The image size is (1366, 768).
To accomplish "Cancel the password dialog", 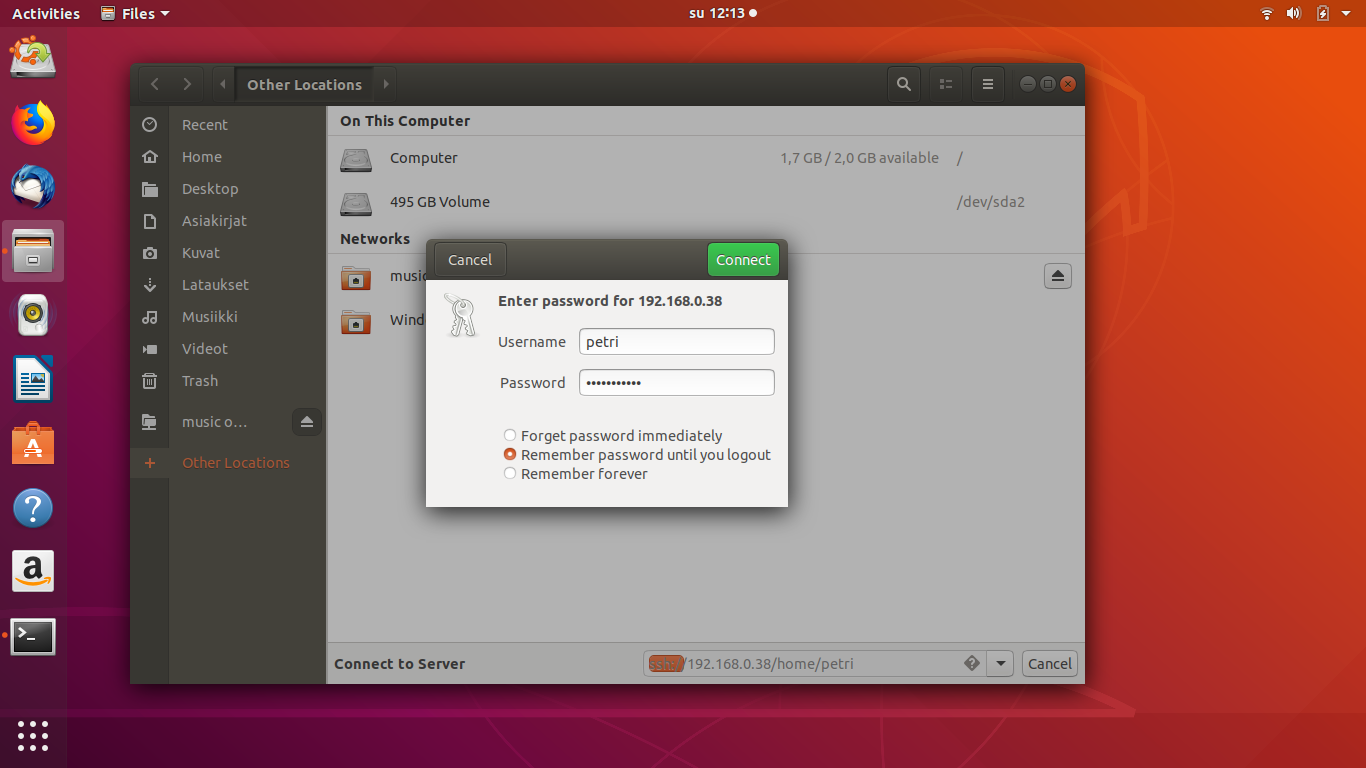I will click(x=470, y=260).
